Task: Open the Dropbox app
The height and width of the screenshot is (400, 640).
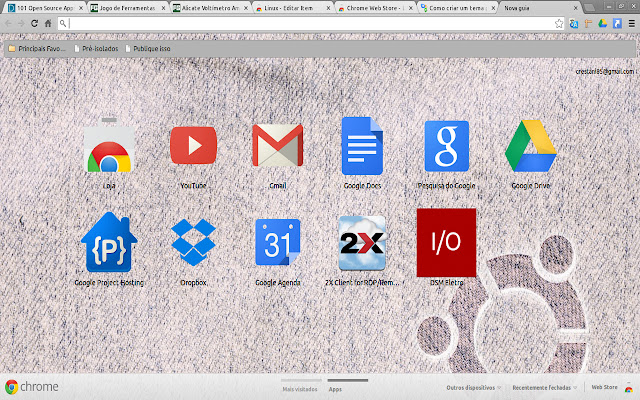Action: [x=193, y=242]
